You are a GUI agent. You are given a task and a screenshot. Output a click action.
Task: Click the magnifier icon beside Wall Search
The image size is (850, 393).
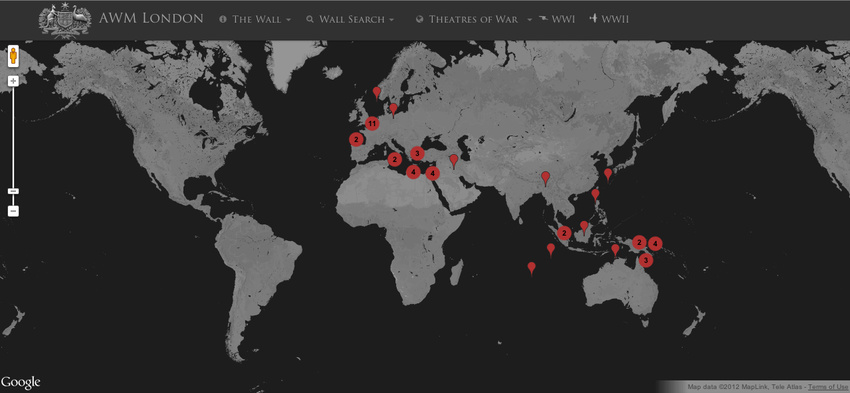coord(310,19)
